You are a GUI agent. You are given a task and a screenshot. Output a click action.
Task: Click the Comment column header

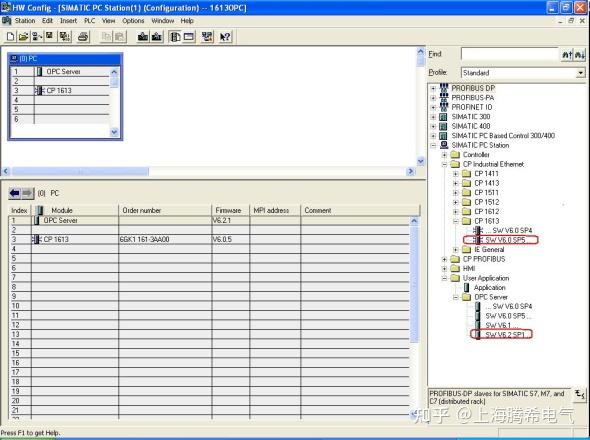pos(360,210)
